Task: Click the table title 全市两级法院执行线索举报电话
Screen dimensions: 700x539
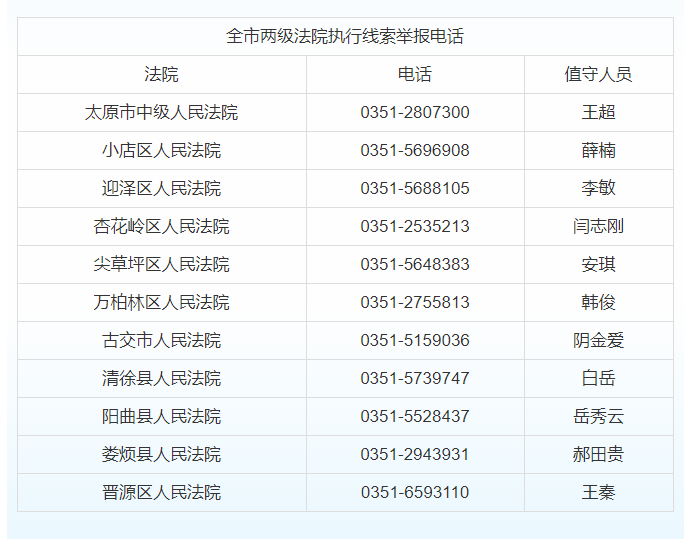Action: point(345,36)
